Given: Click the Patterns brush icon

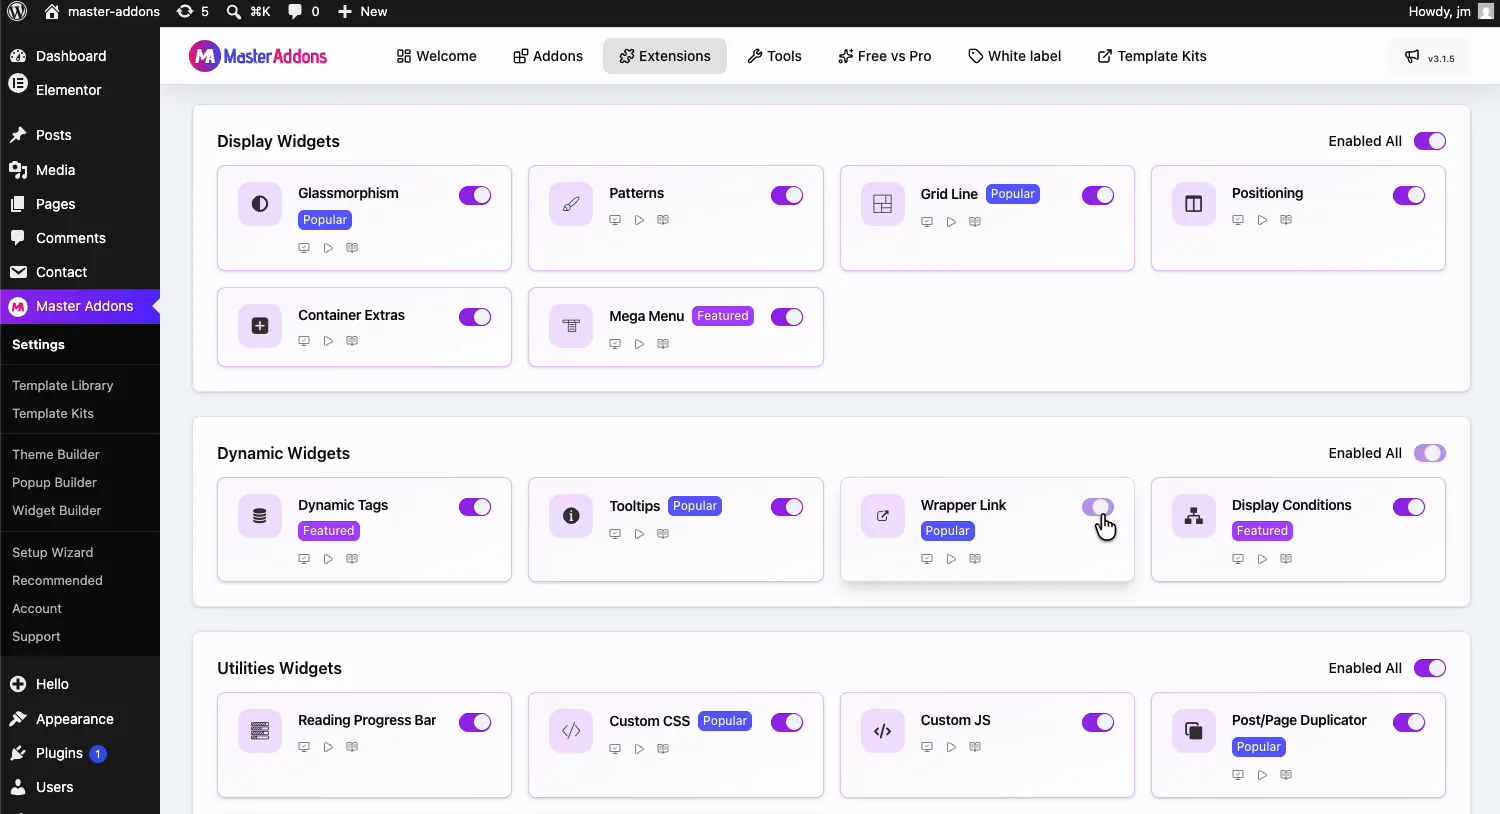Looking at the screenshot, I should 571,204.
